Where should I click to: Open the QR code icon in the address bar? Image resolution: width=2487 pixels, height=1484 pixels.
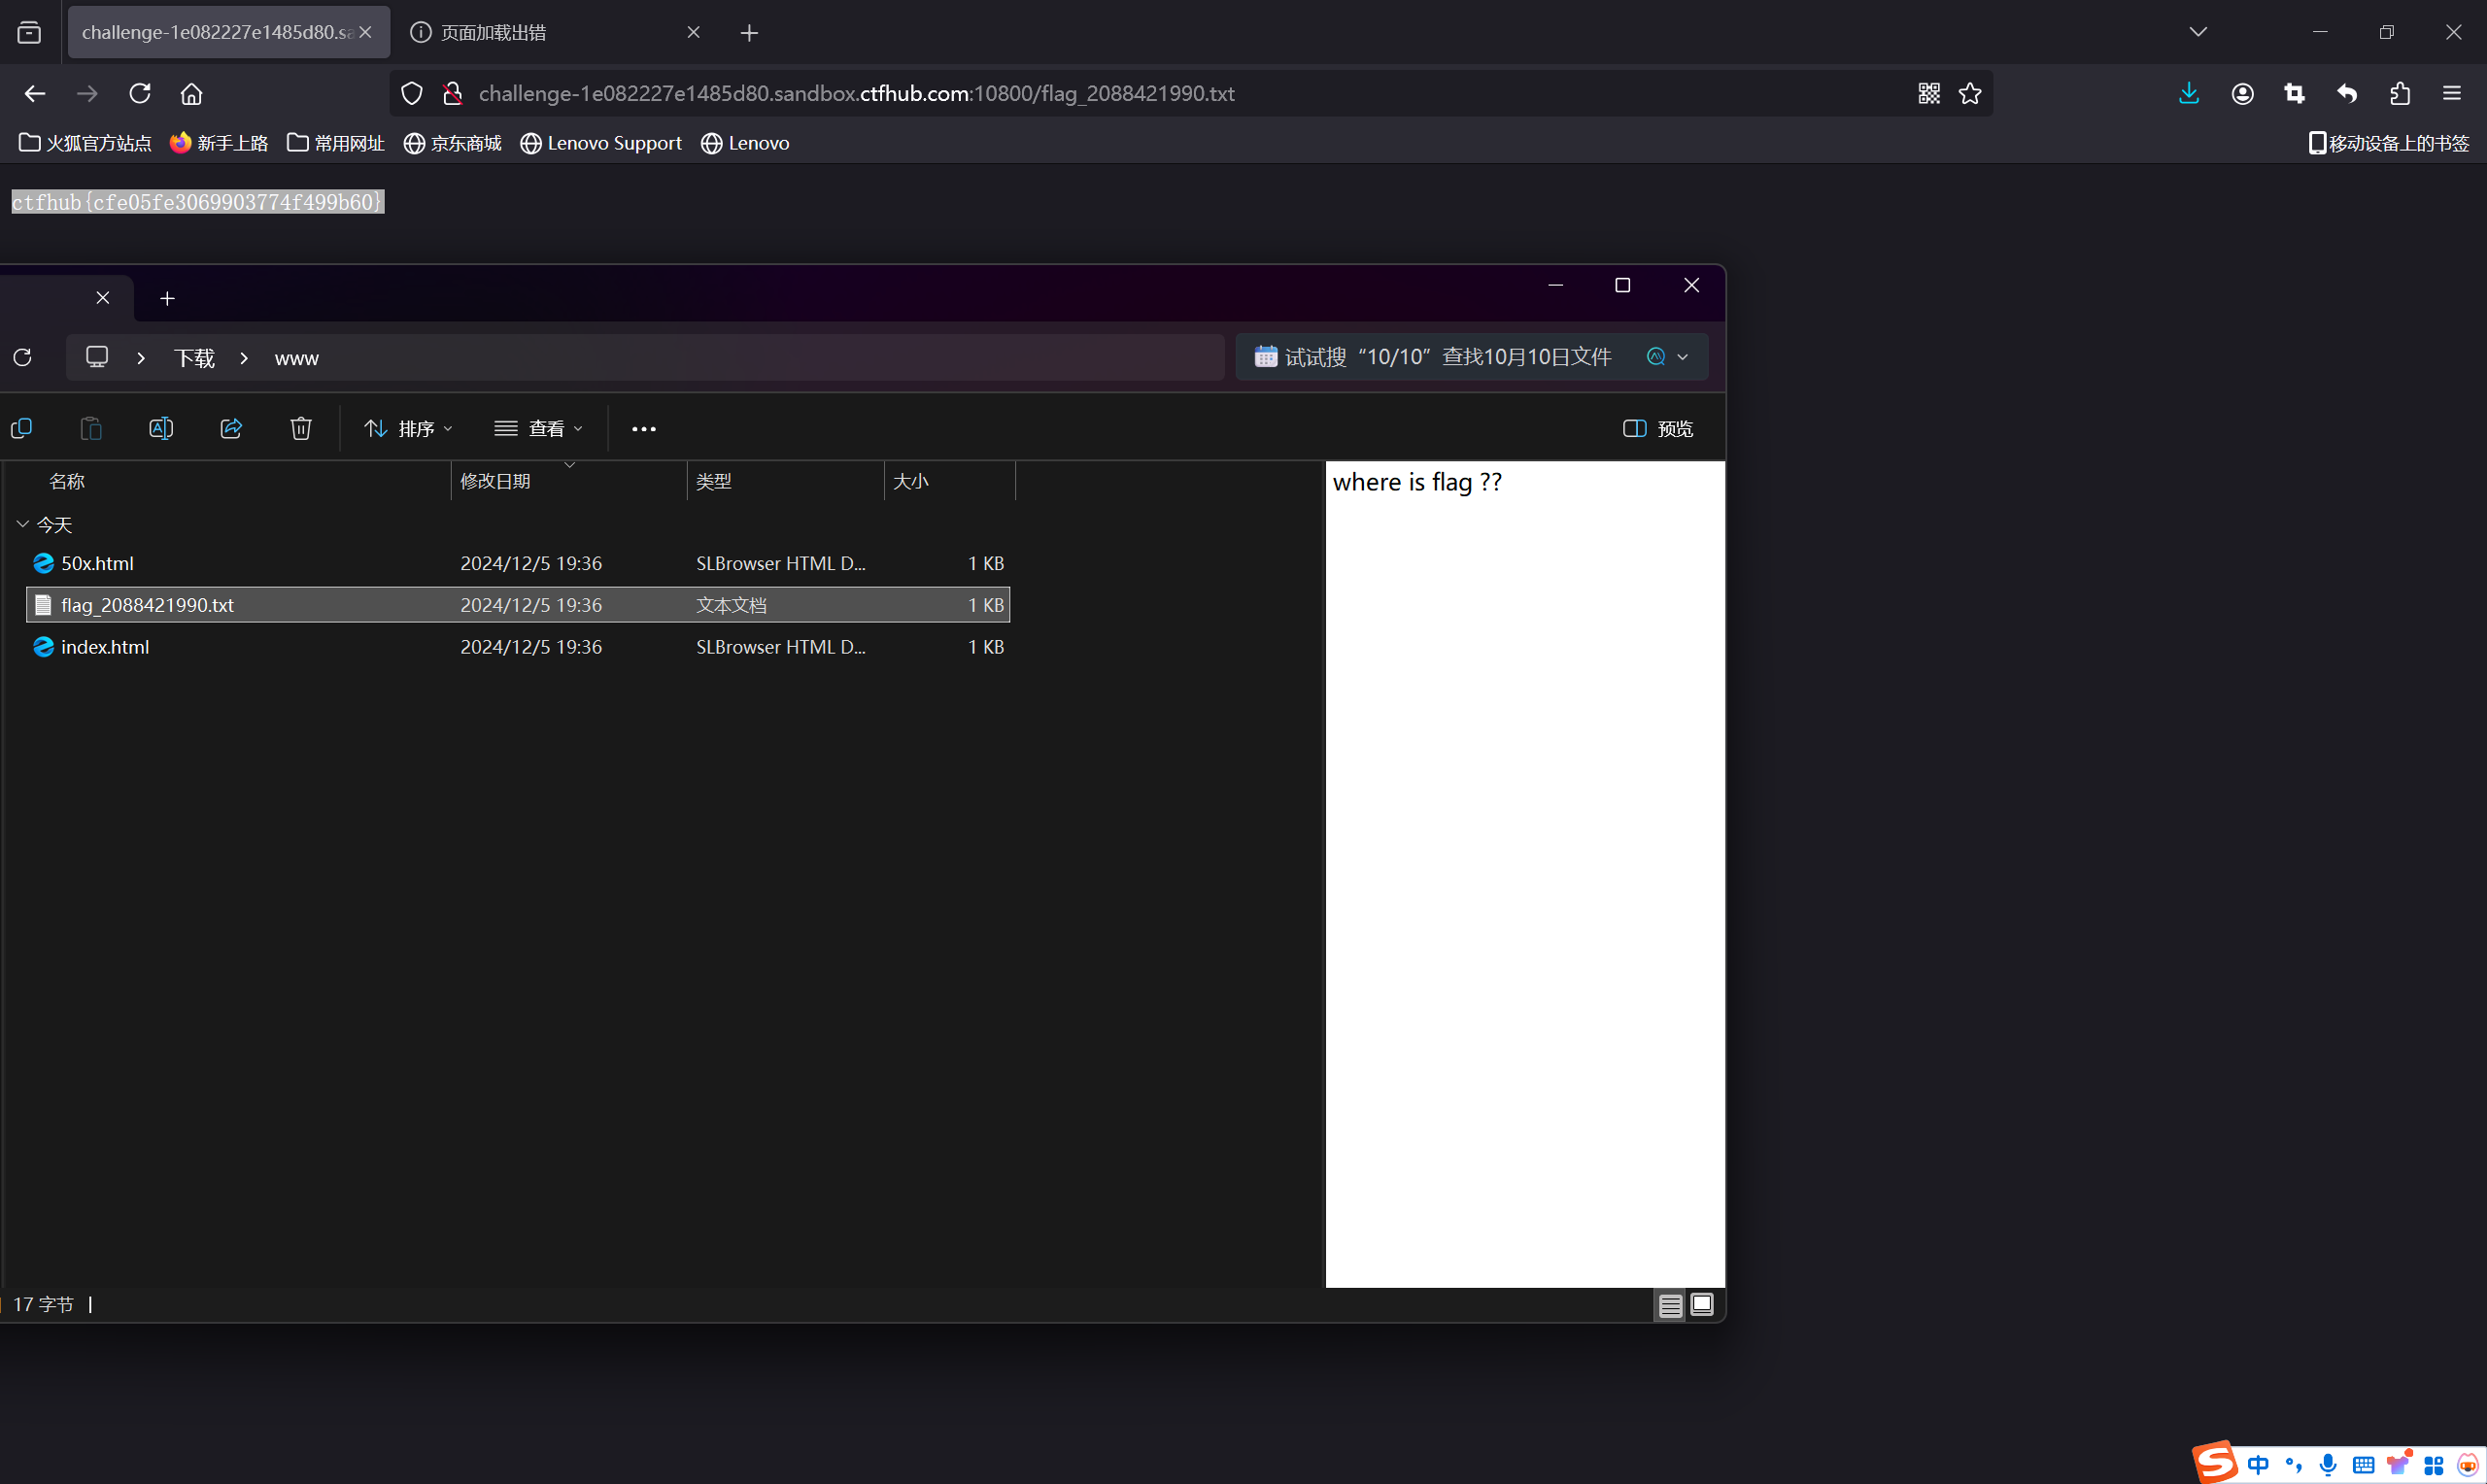(x=1928, y=93)
